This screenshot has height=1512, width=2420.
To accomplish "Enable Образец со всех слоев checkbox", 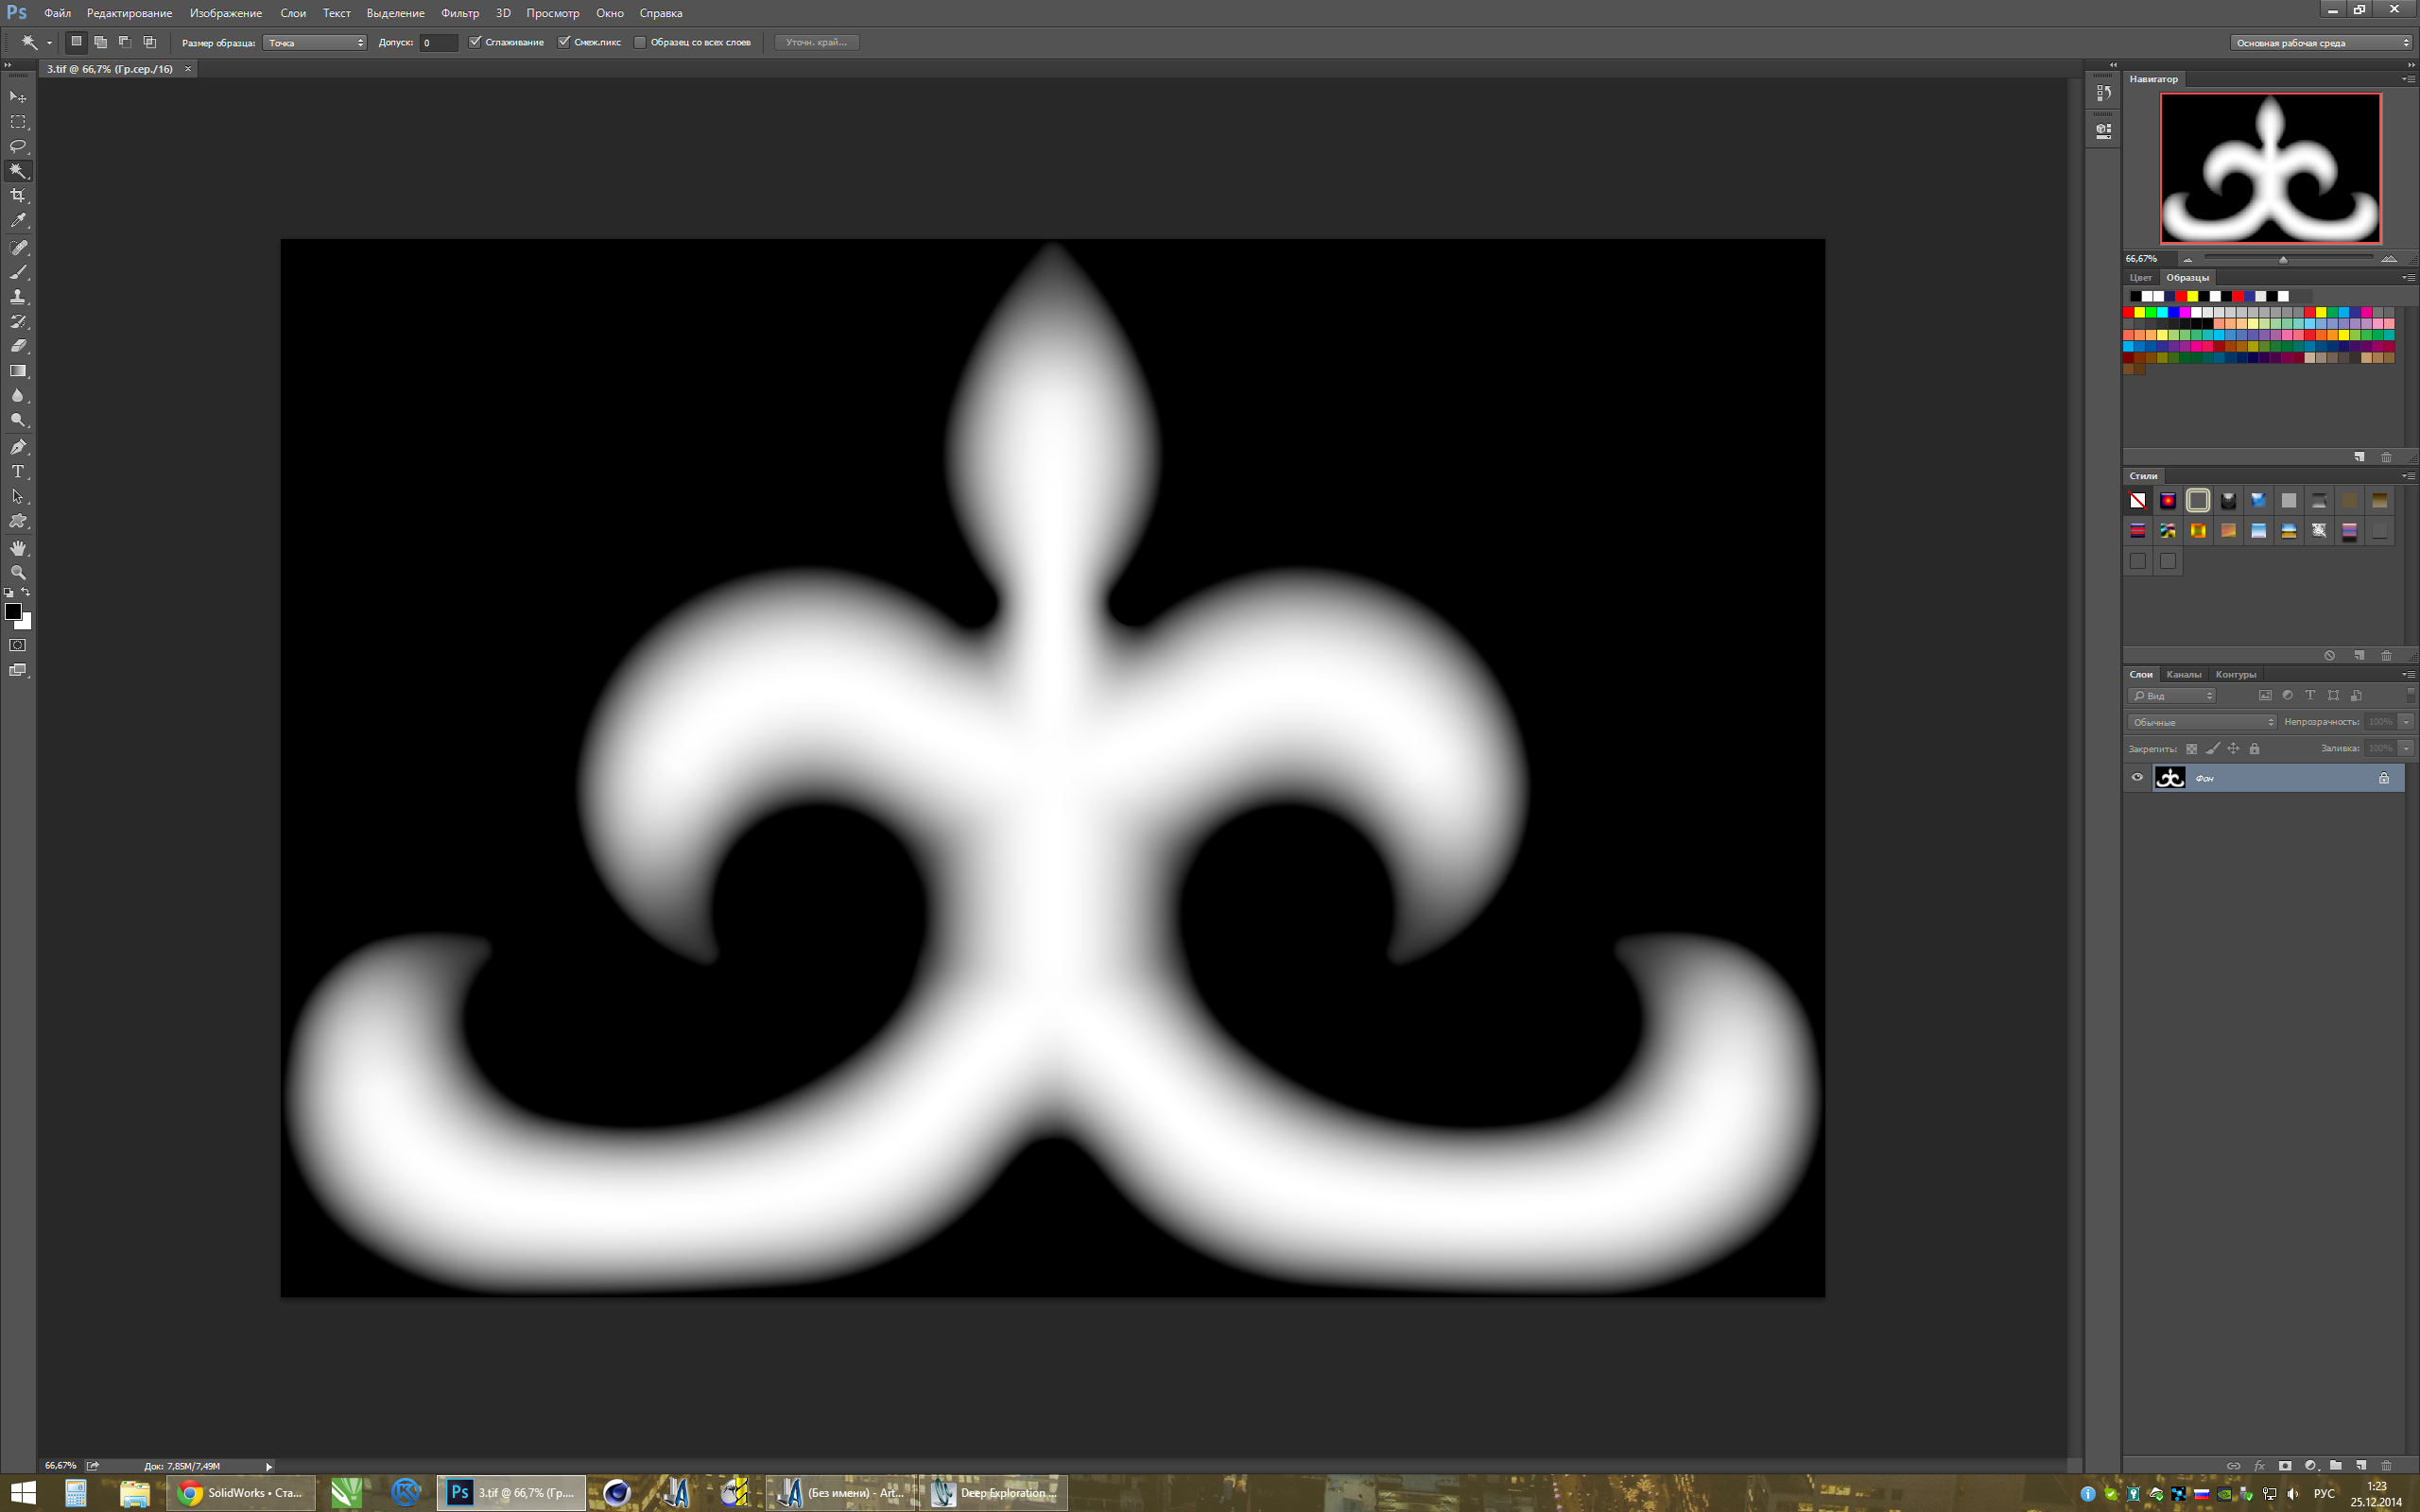I will tap(640, 42).
